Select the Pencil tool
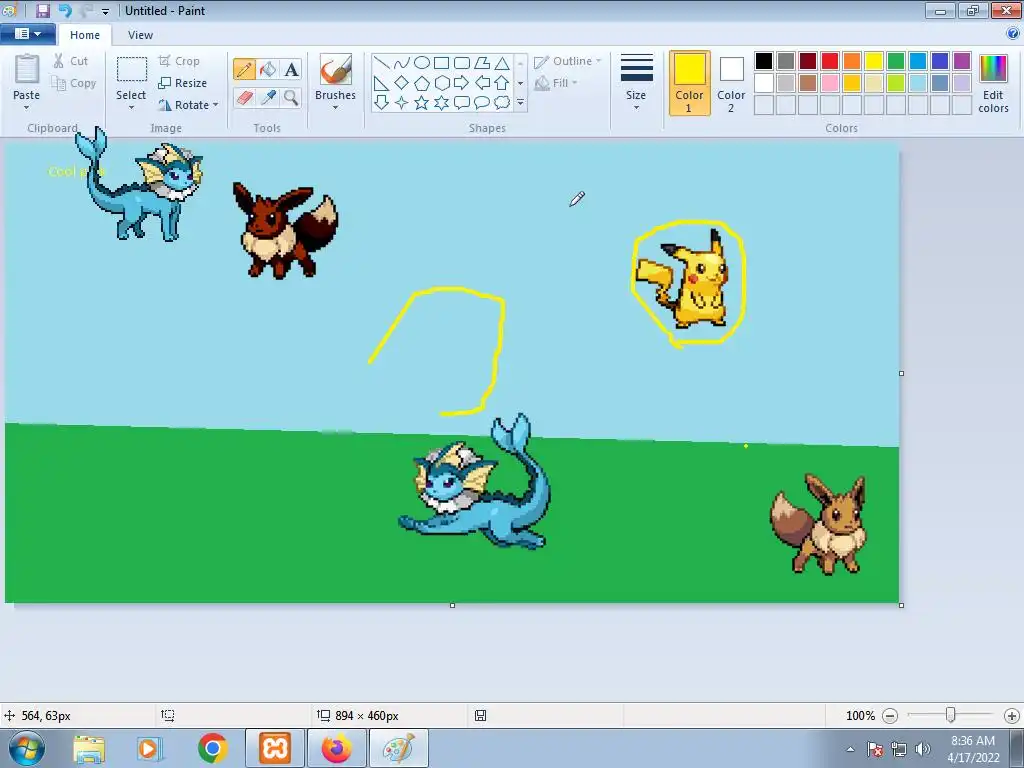The width and height of the screenshot is (1024, 768). (244, 69)
